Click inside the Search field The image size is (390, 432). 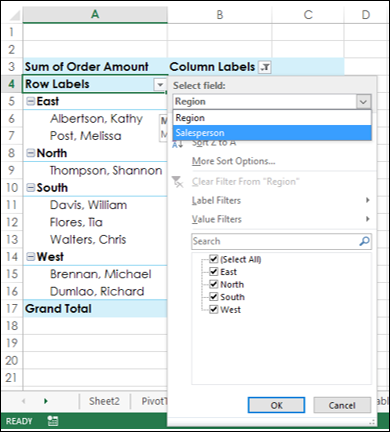[275, 241]
